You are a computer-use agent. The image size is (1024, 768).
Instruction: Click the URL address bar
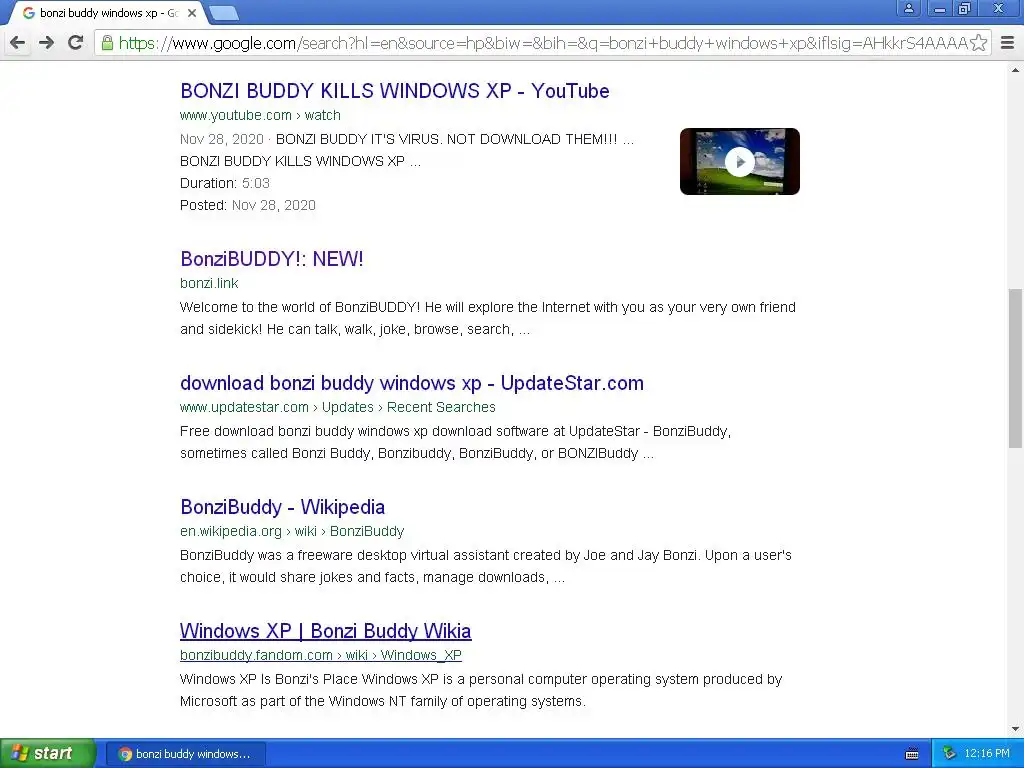[x=542, y=43]
